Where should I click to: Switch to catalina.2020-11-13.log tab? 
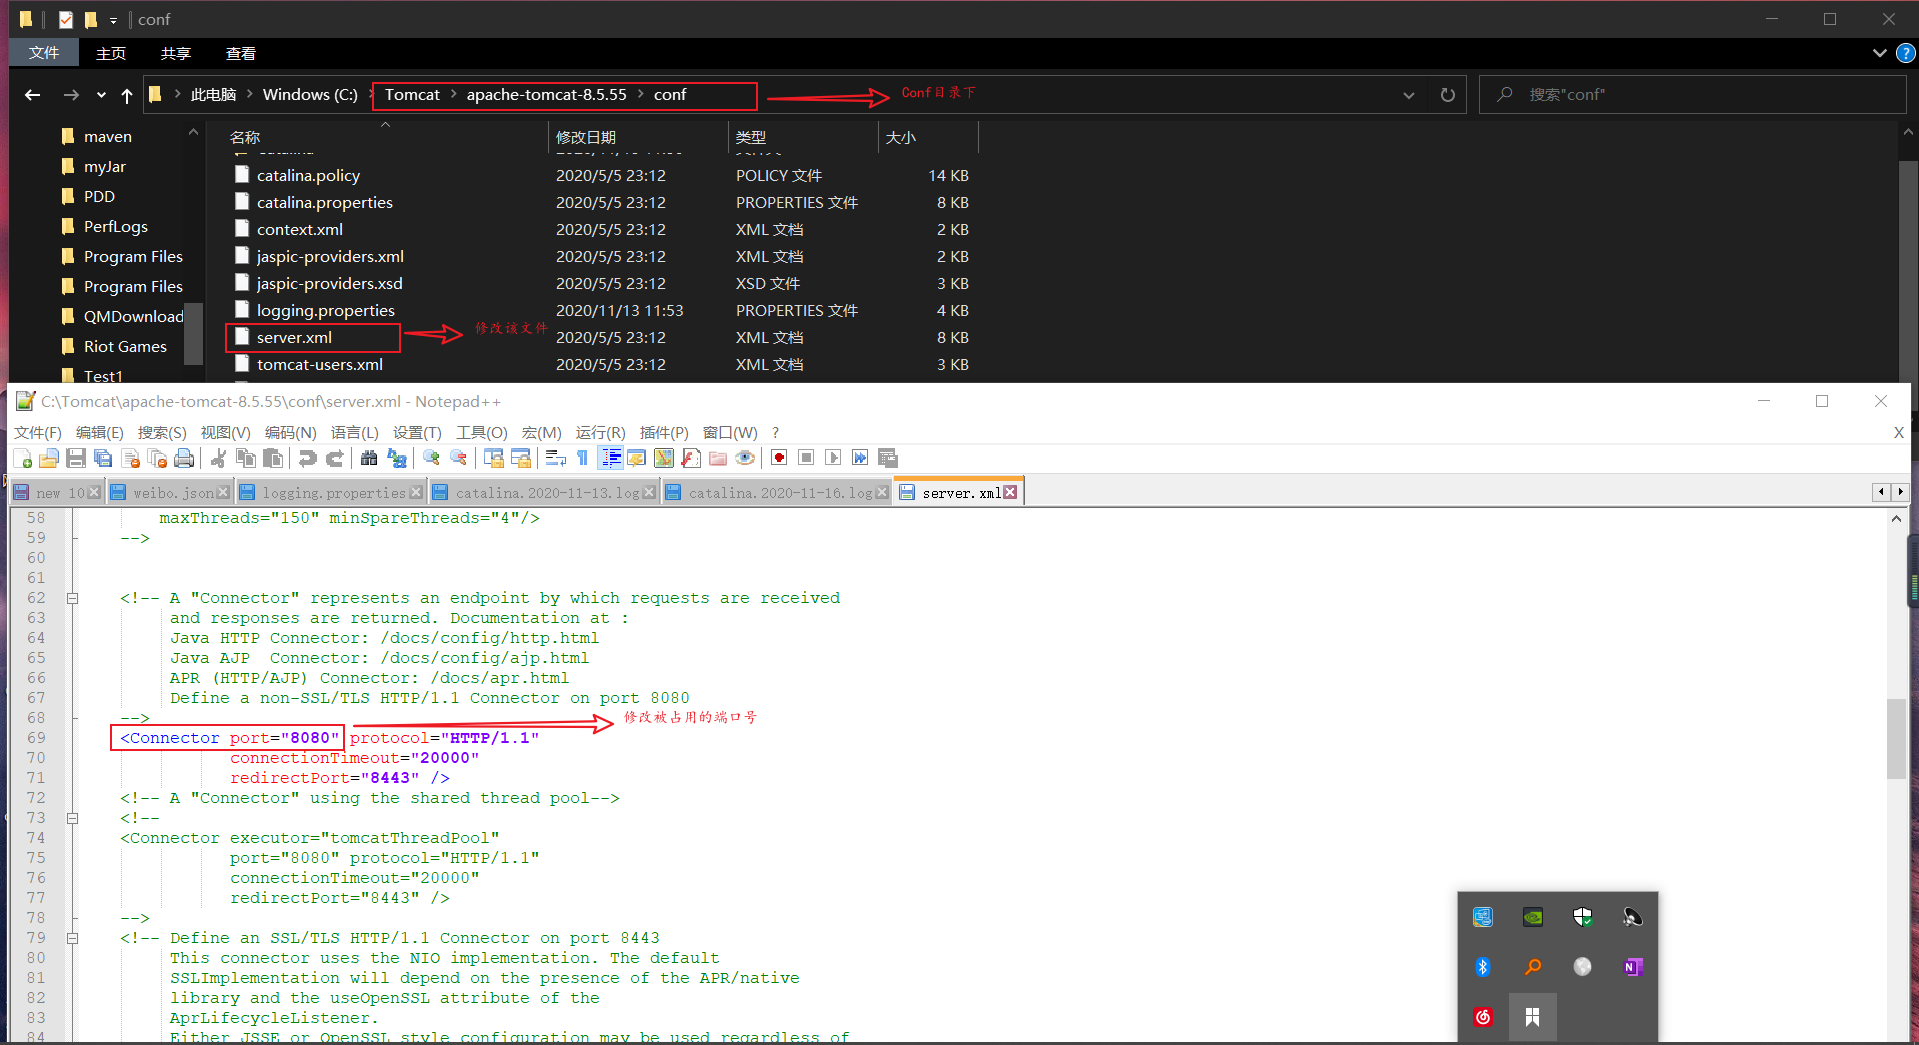(547, 493)
